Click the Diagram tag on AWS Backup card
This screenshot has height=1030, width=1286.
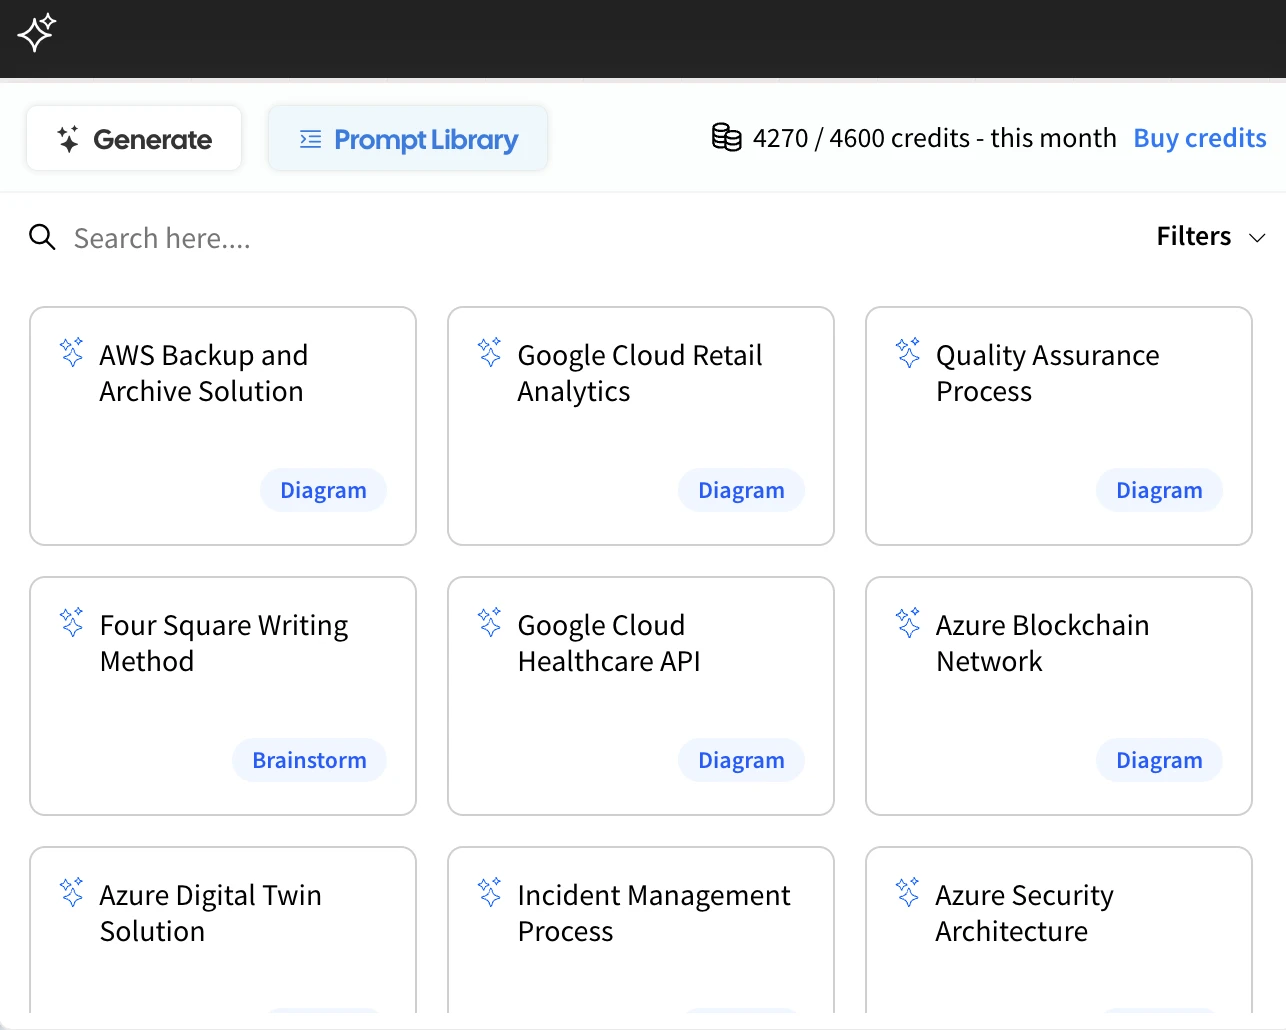(323, 490)
